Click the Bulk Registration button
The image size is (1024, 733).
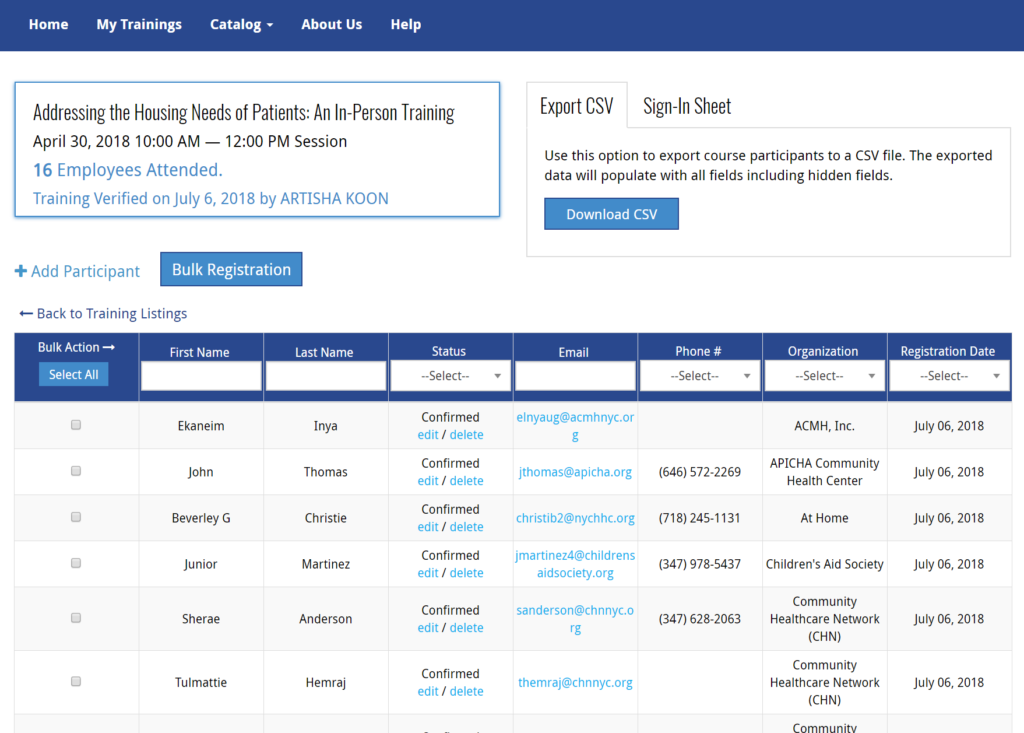[231, 269]
